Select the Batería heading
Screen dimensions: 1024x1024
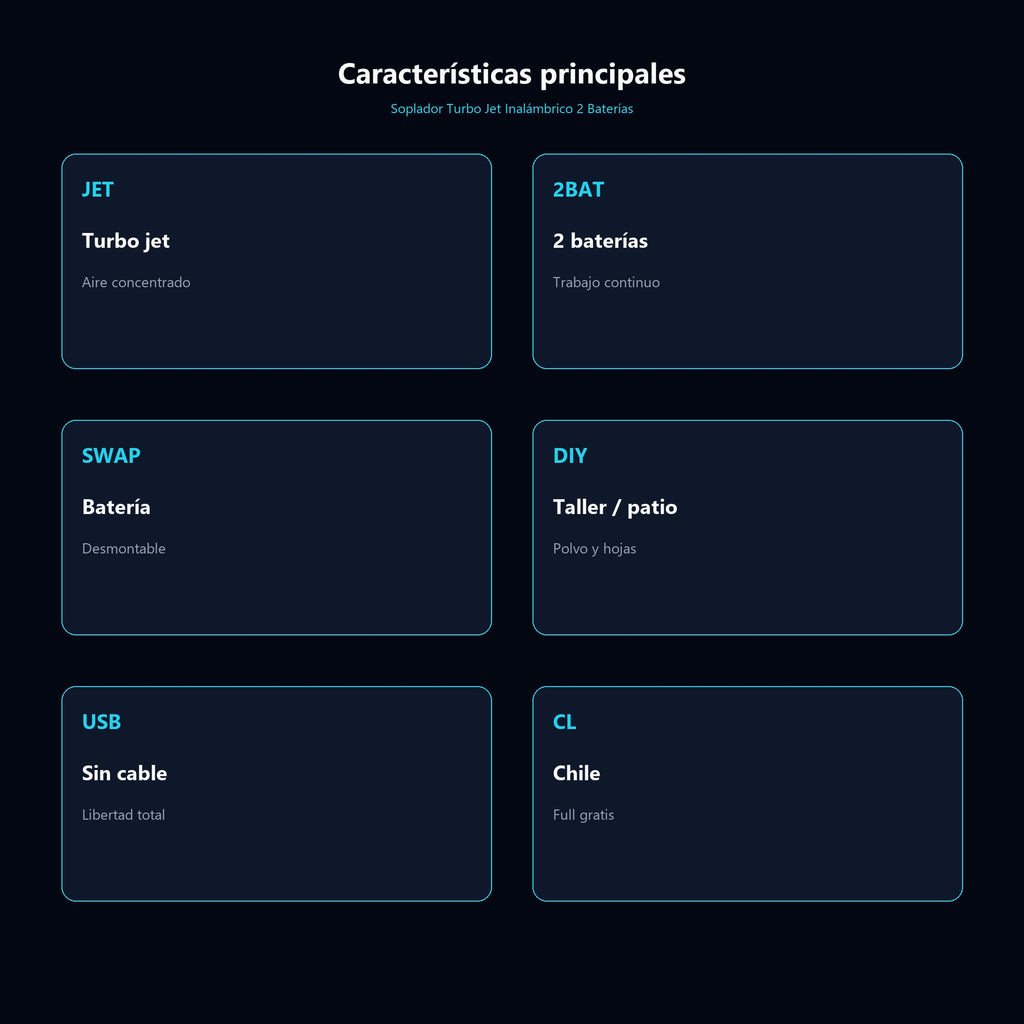(116, 507)
